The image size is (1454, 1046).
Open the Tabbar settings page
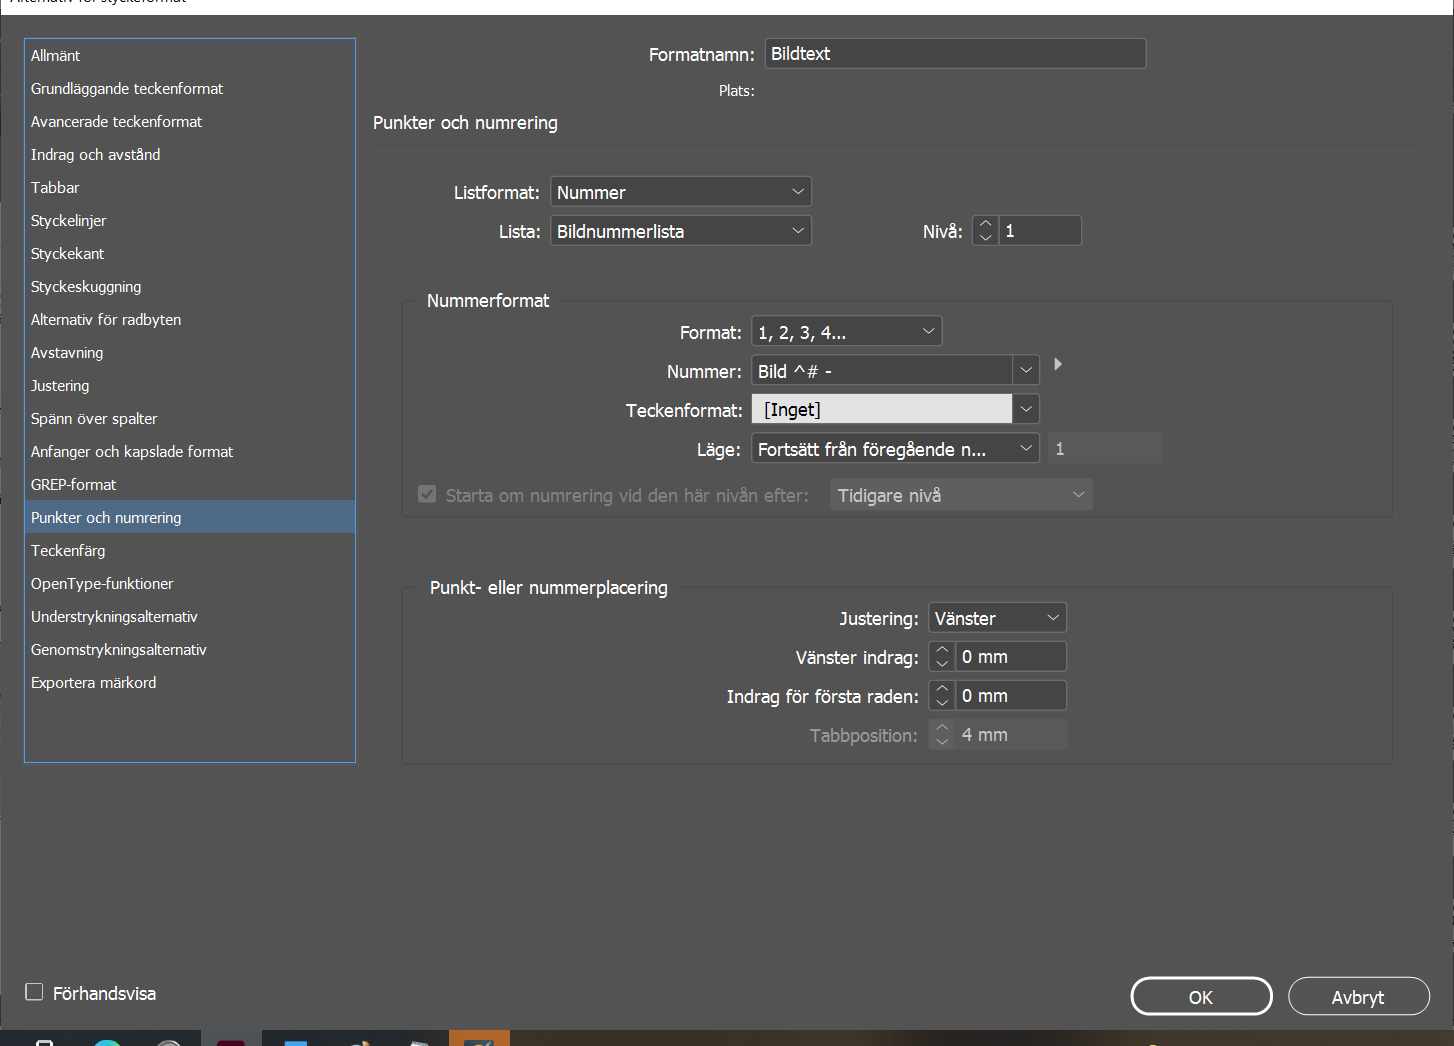(x=55, y=187)
